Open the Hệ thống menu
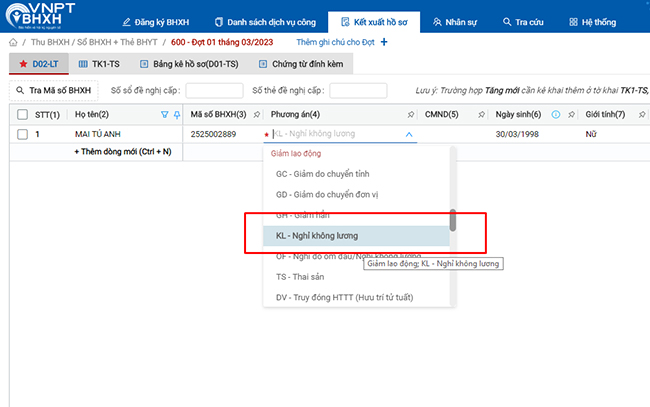Viewport: 650px width, 407px height. pyautogui.click(x=592, y=22)
